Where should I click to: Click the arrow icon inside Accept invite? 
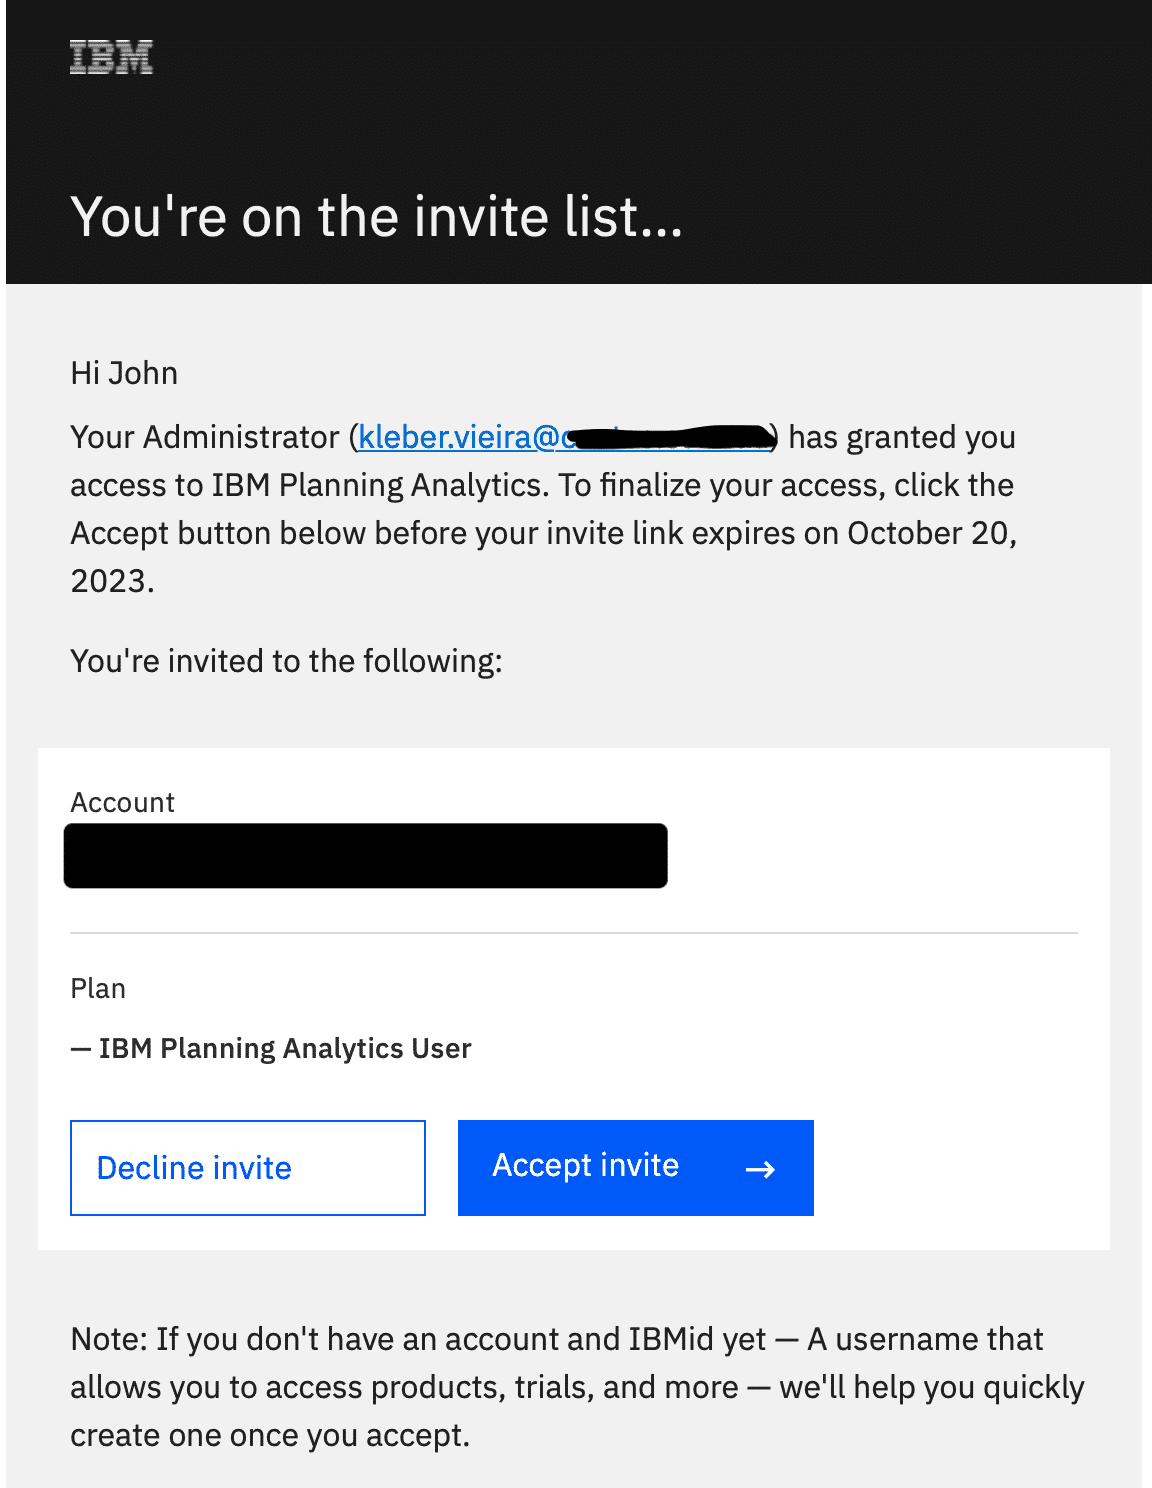(x=759, y=1167)
